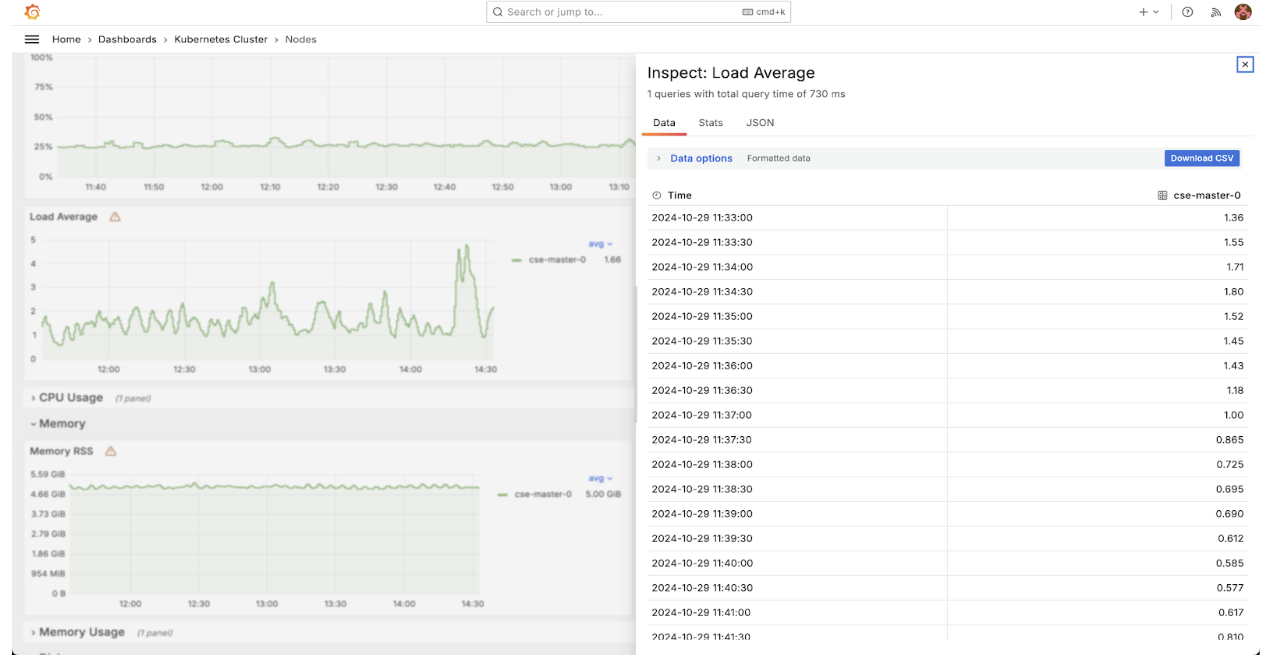Open the news feed icon
1264x666 pixels.
pyautogui.click(x=1216, y=12)
